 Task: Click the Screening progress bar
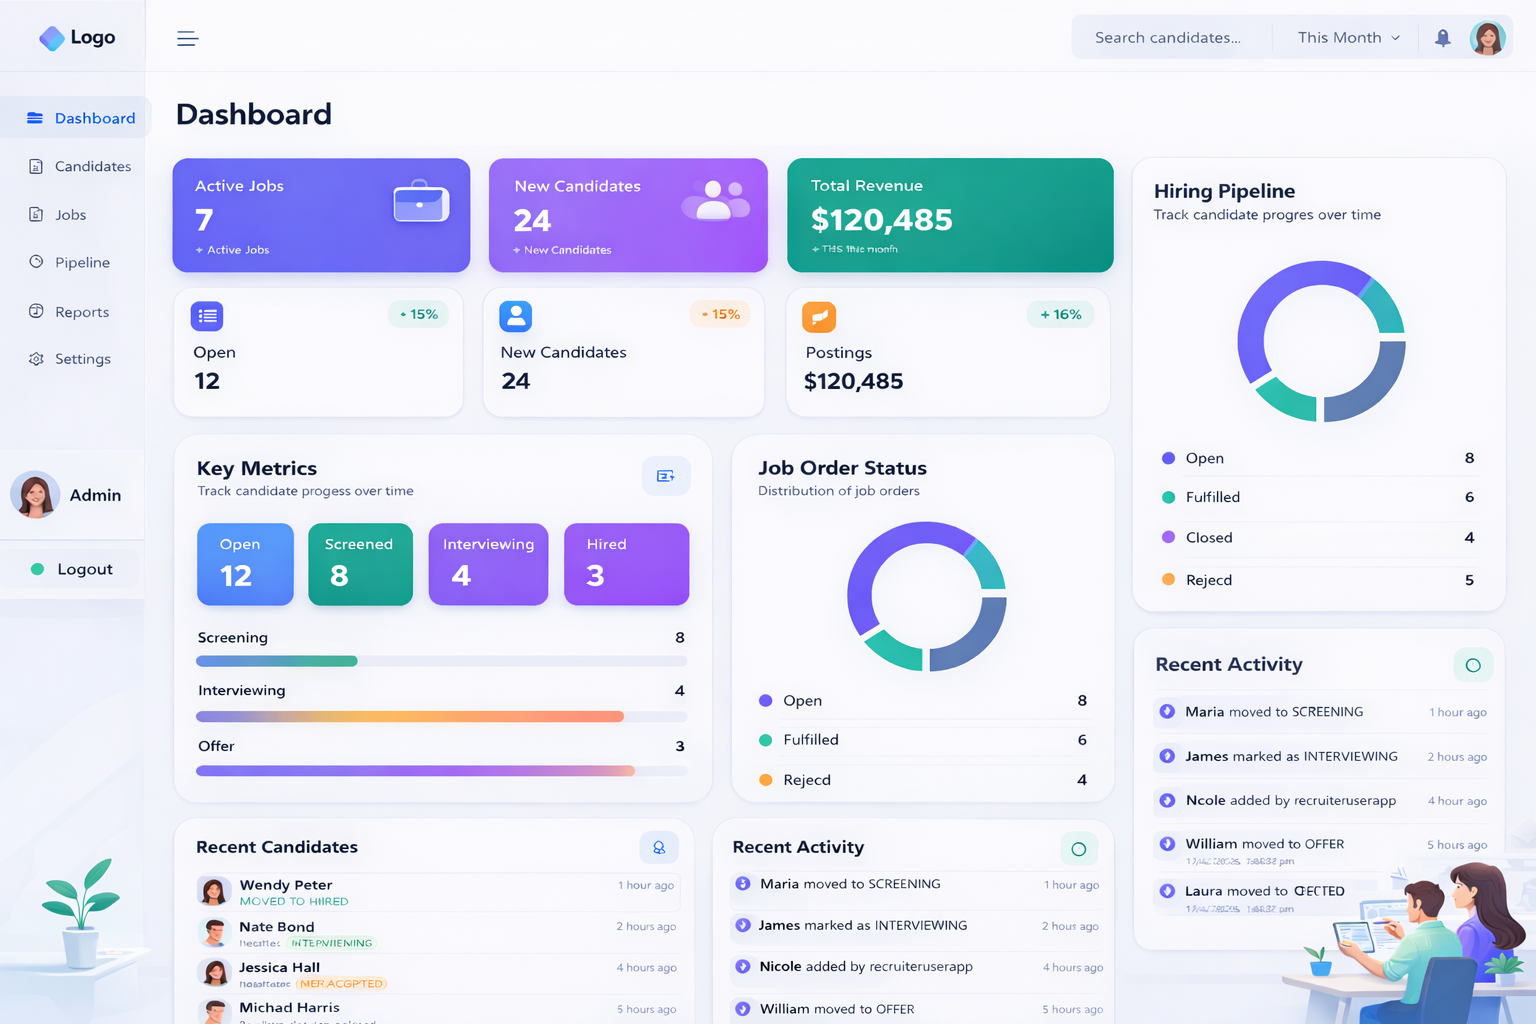441,661
